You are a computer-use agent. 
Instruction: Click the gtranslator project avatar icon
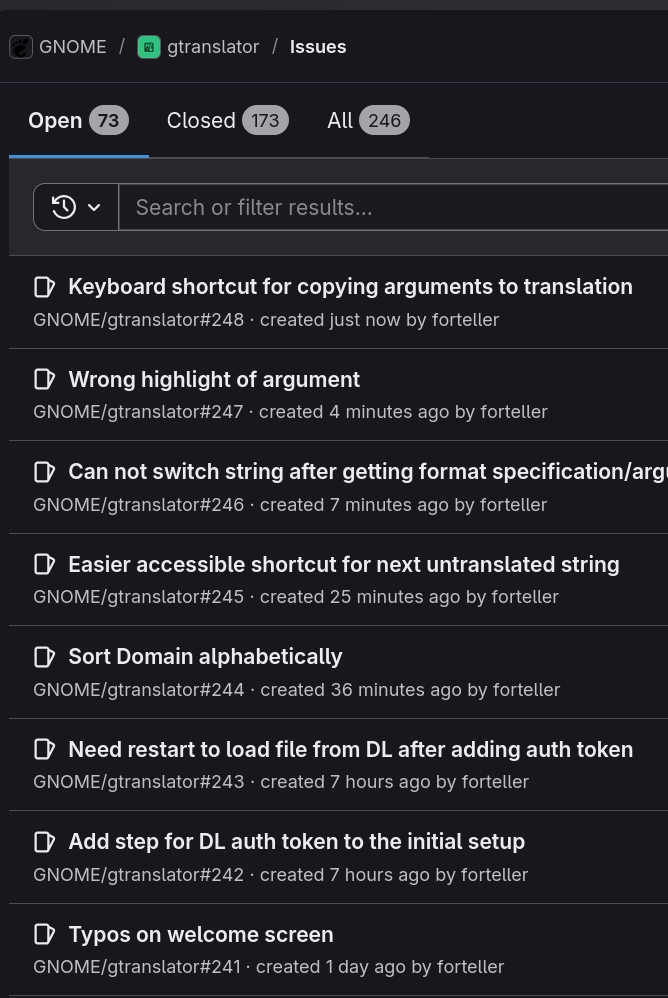tap(149, 47)
